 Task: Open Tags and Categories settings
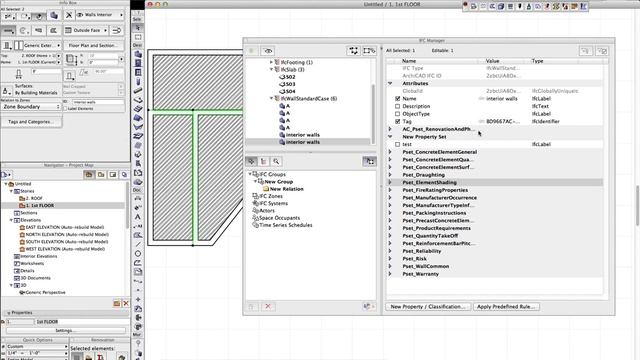[31, 122]
